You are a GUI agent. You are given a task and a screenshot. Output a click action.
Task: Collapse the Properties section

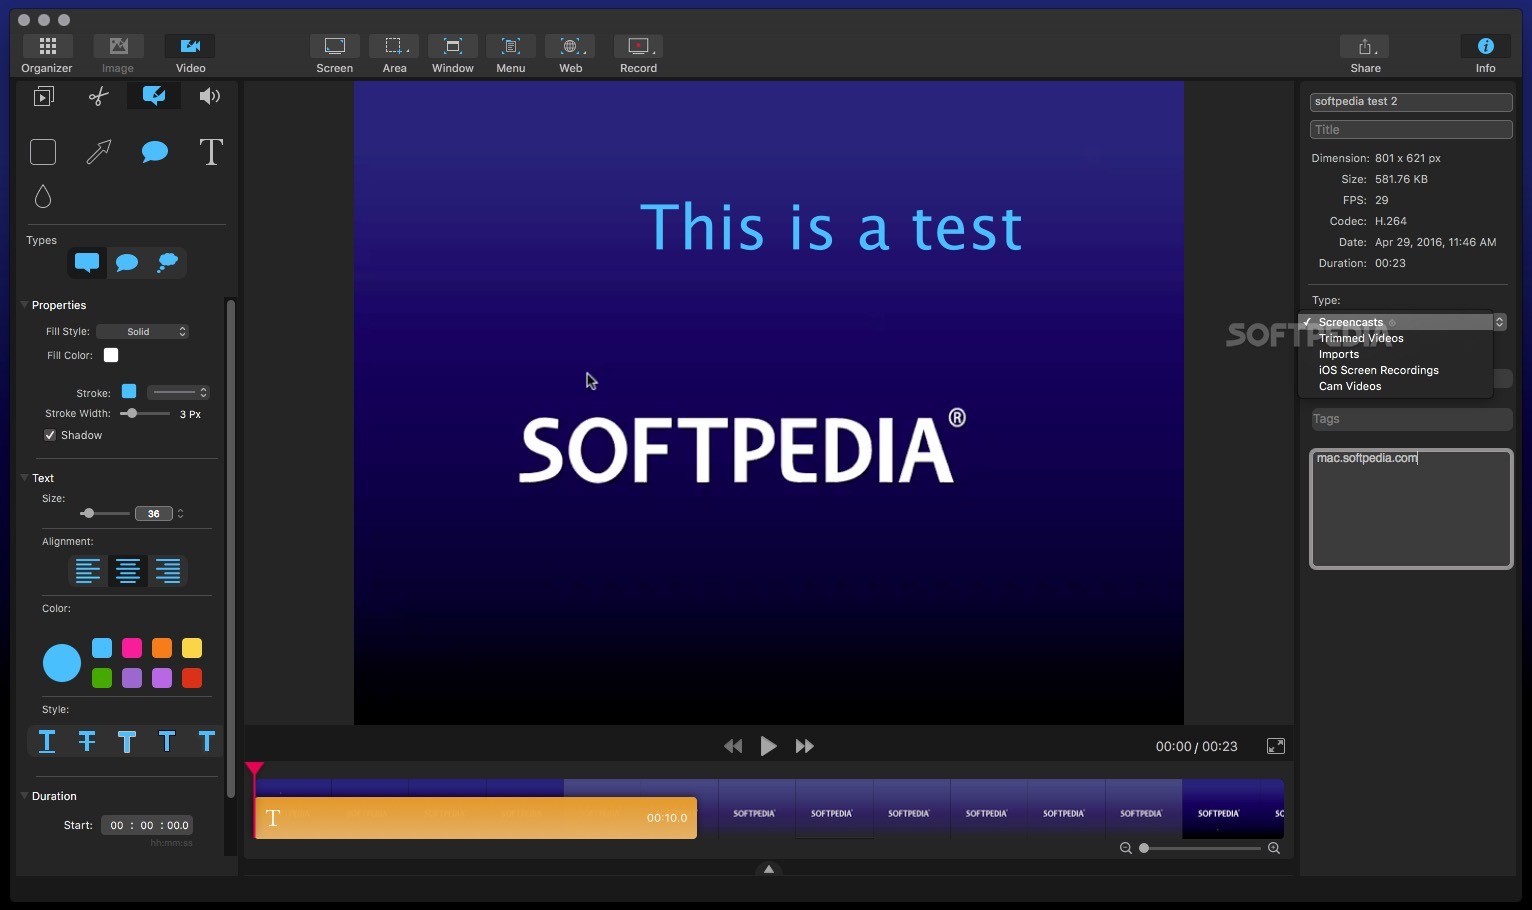point(24,305)
